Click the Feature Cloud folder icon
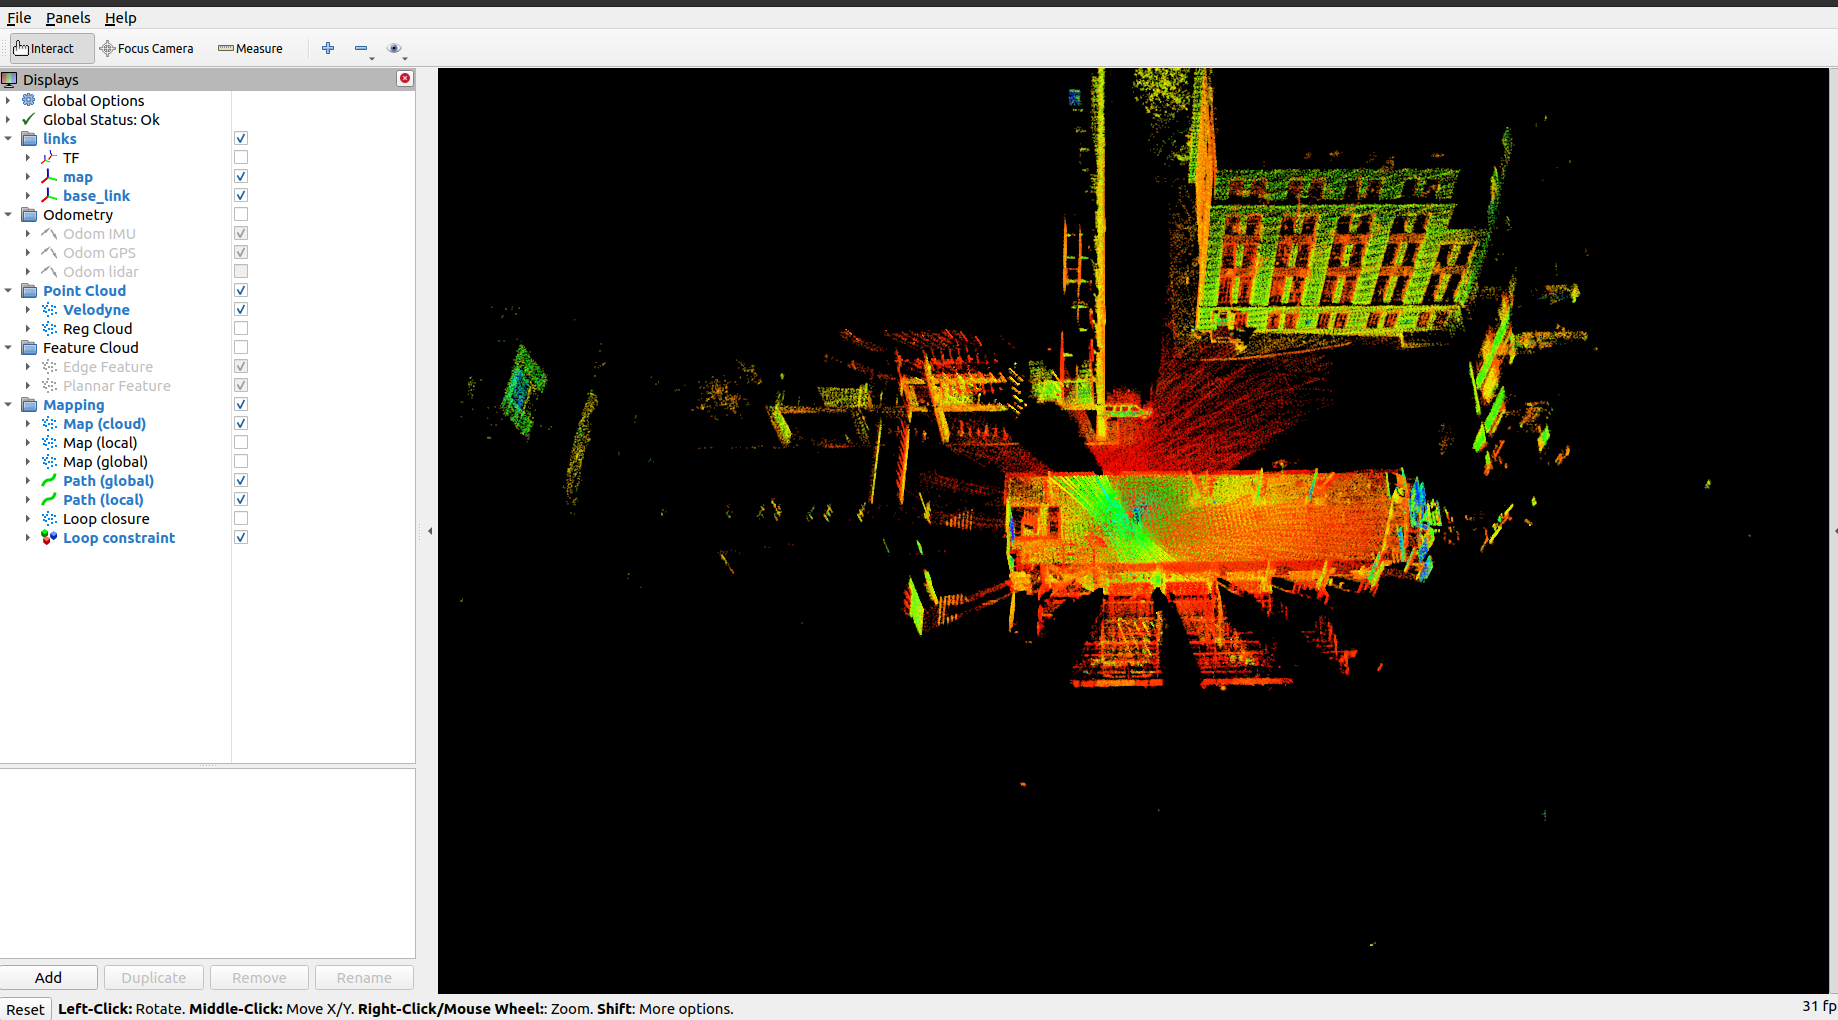 pos(29,347)
